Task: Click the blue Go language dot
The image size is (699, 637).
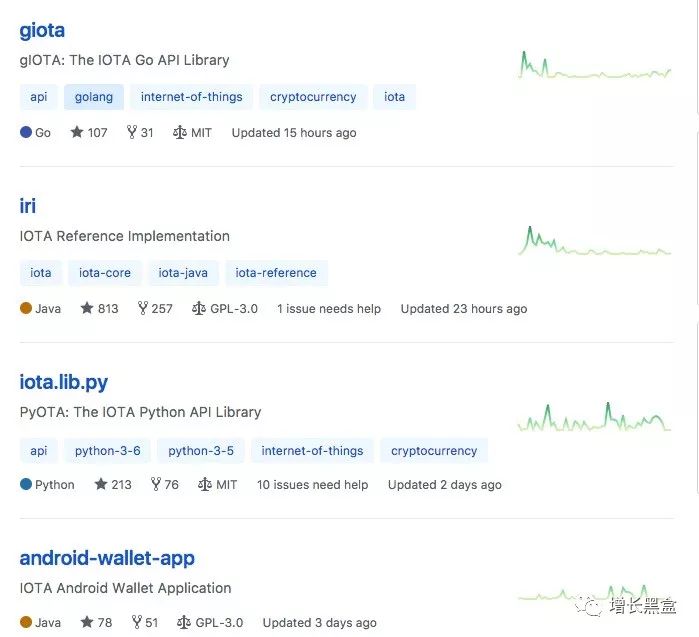Action: coord(26,132)
